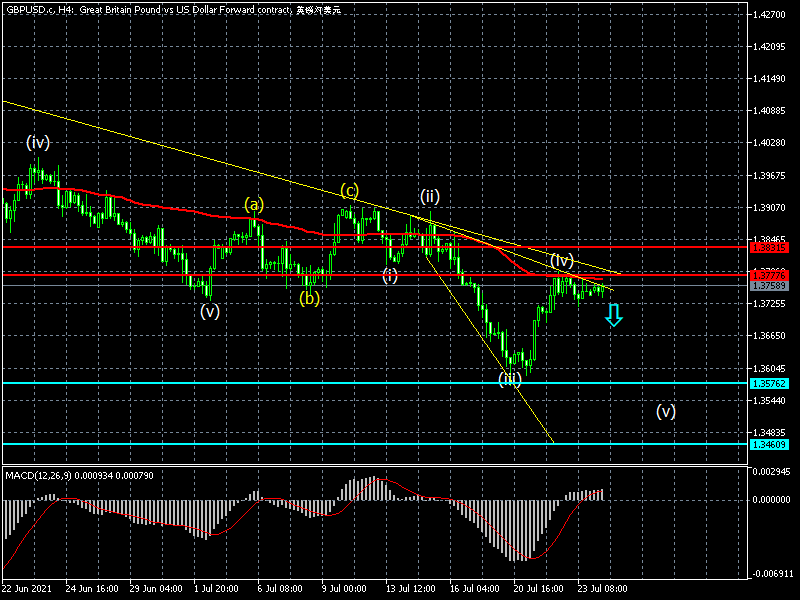
Task: Click the (iii) wave label at the low
Action: (510, 378)
